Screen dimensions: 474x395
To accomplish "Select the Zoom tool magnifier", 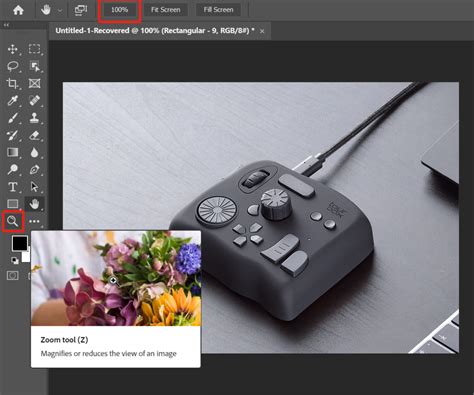I will (13, 221).
